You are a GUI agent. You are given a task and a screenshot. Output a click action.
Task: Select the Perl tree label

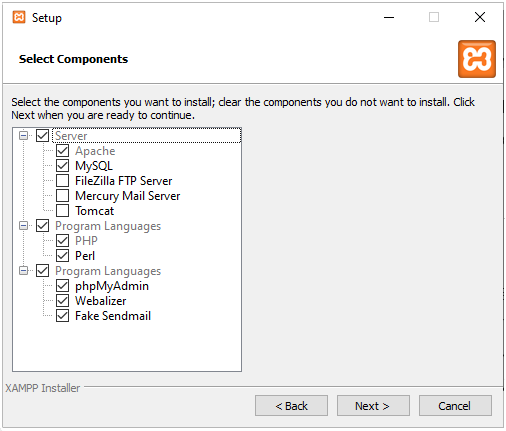[85, 256]
